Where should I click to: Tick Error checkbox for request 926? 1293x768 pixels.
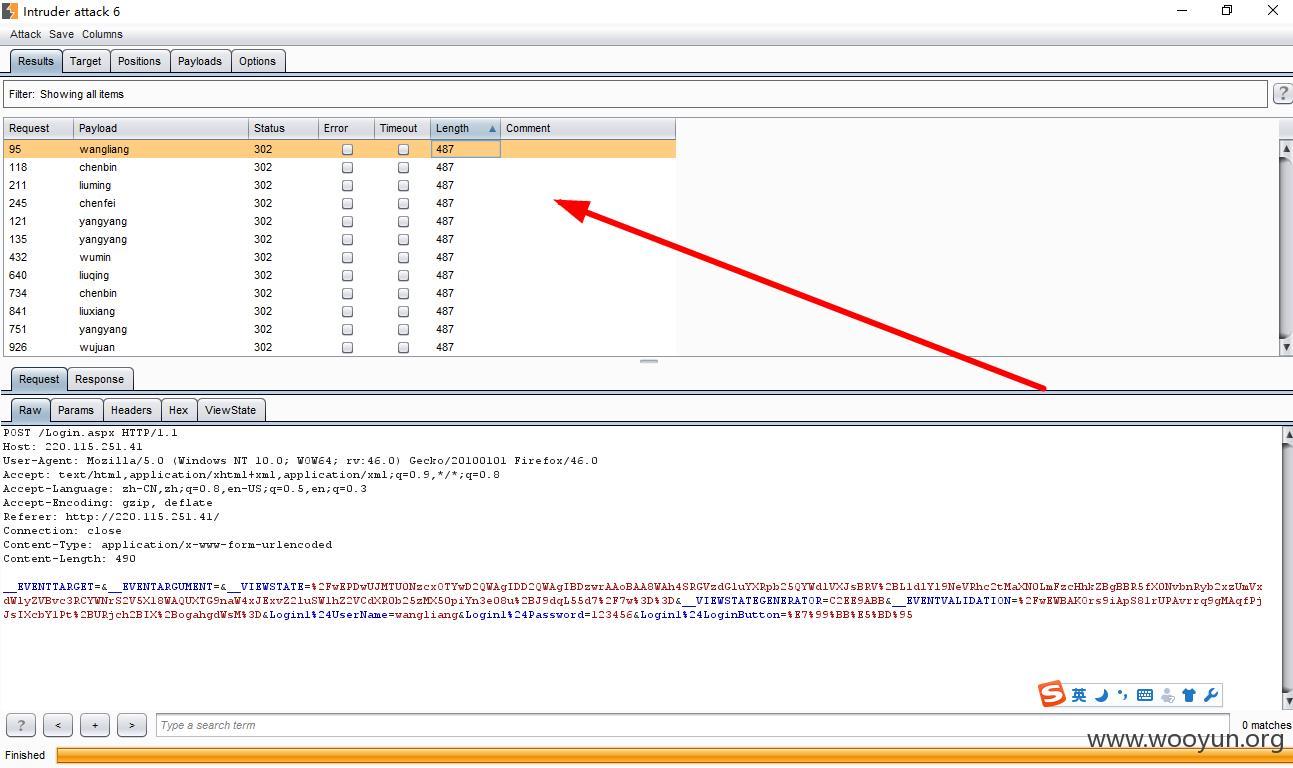tap(347, 347)
